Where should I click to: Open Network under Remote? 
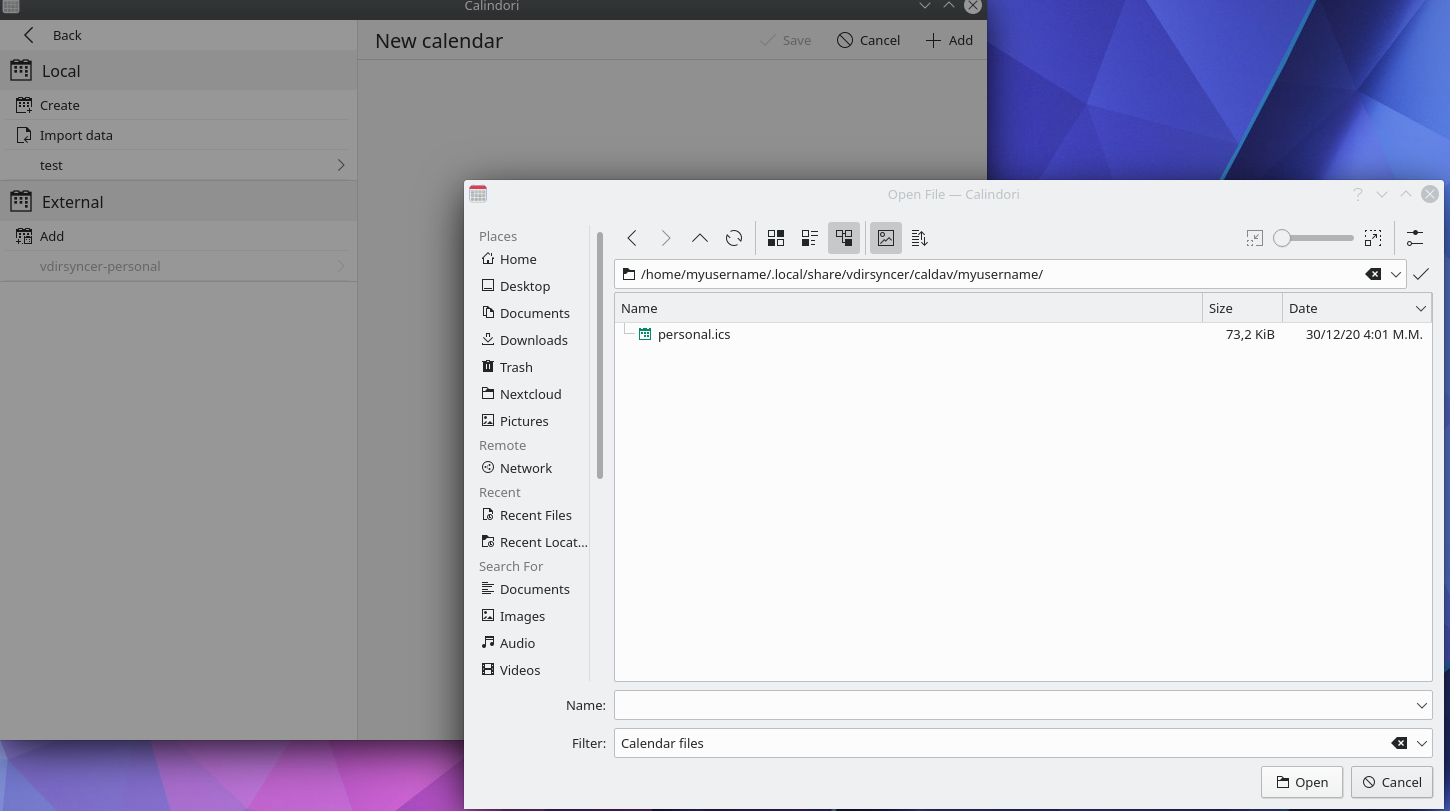point(516,468)
